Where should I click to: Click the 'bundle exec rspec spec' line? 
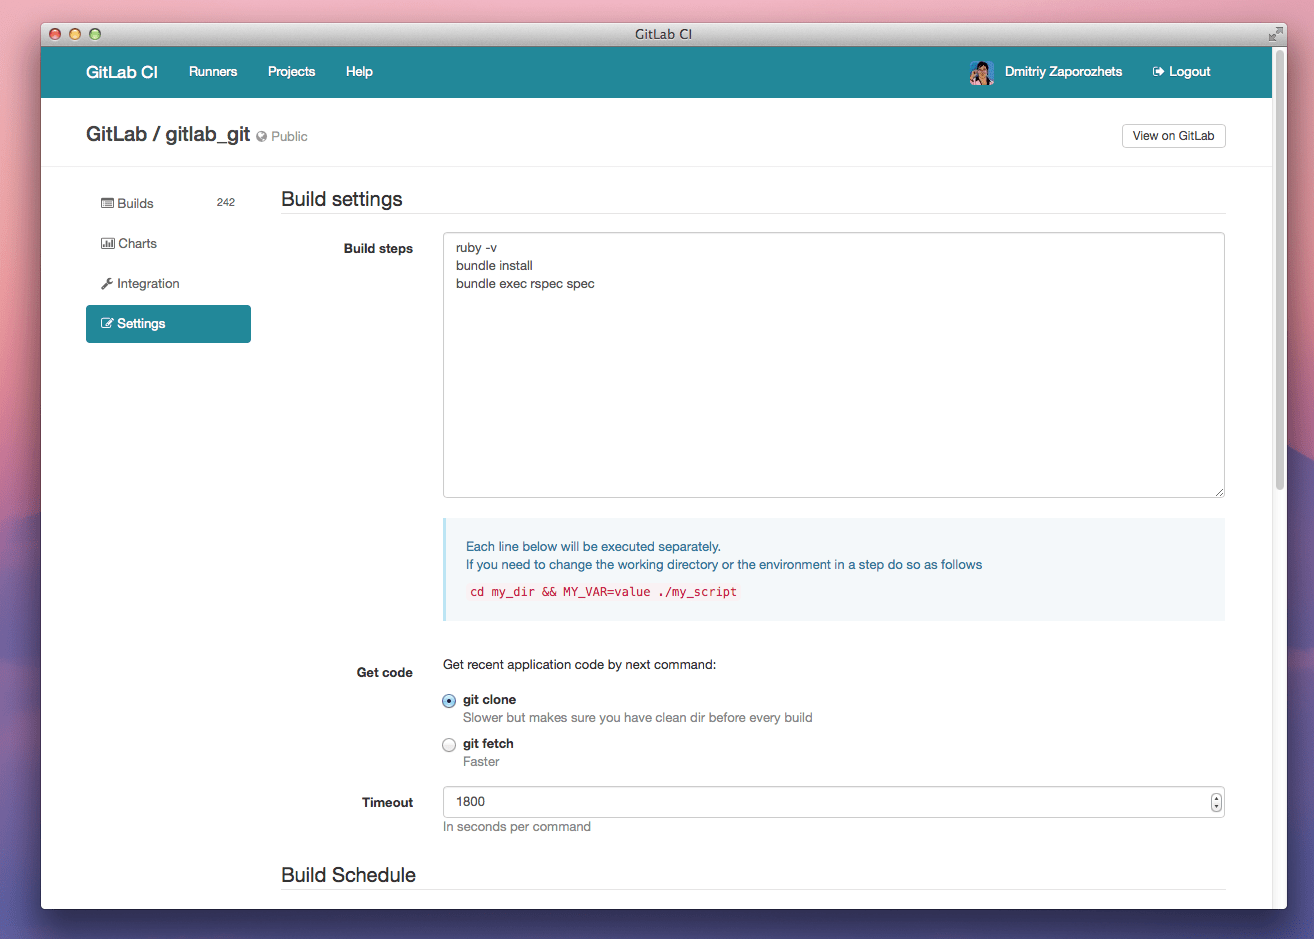point(525,284)
